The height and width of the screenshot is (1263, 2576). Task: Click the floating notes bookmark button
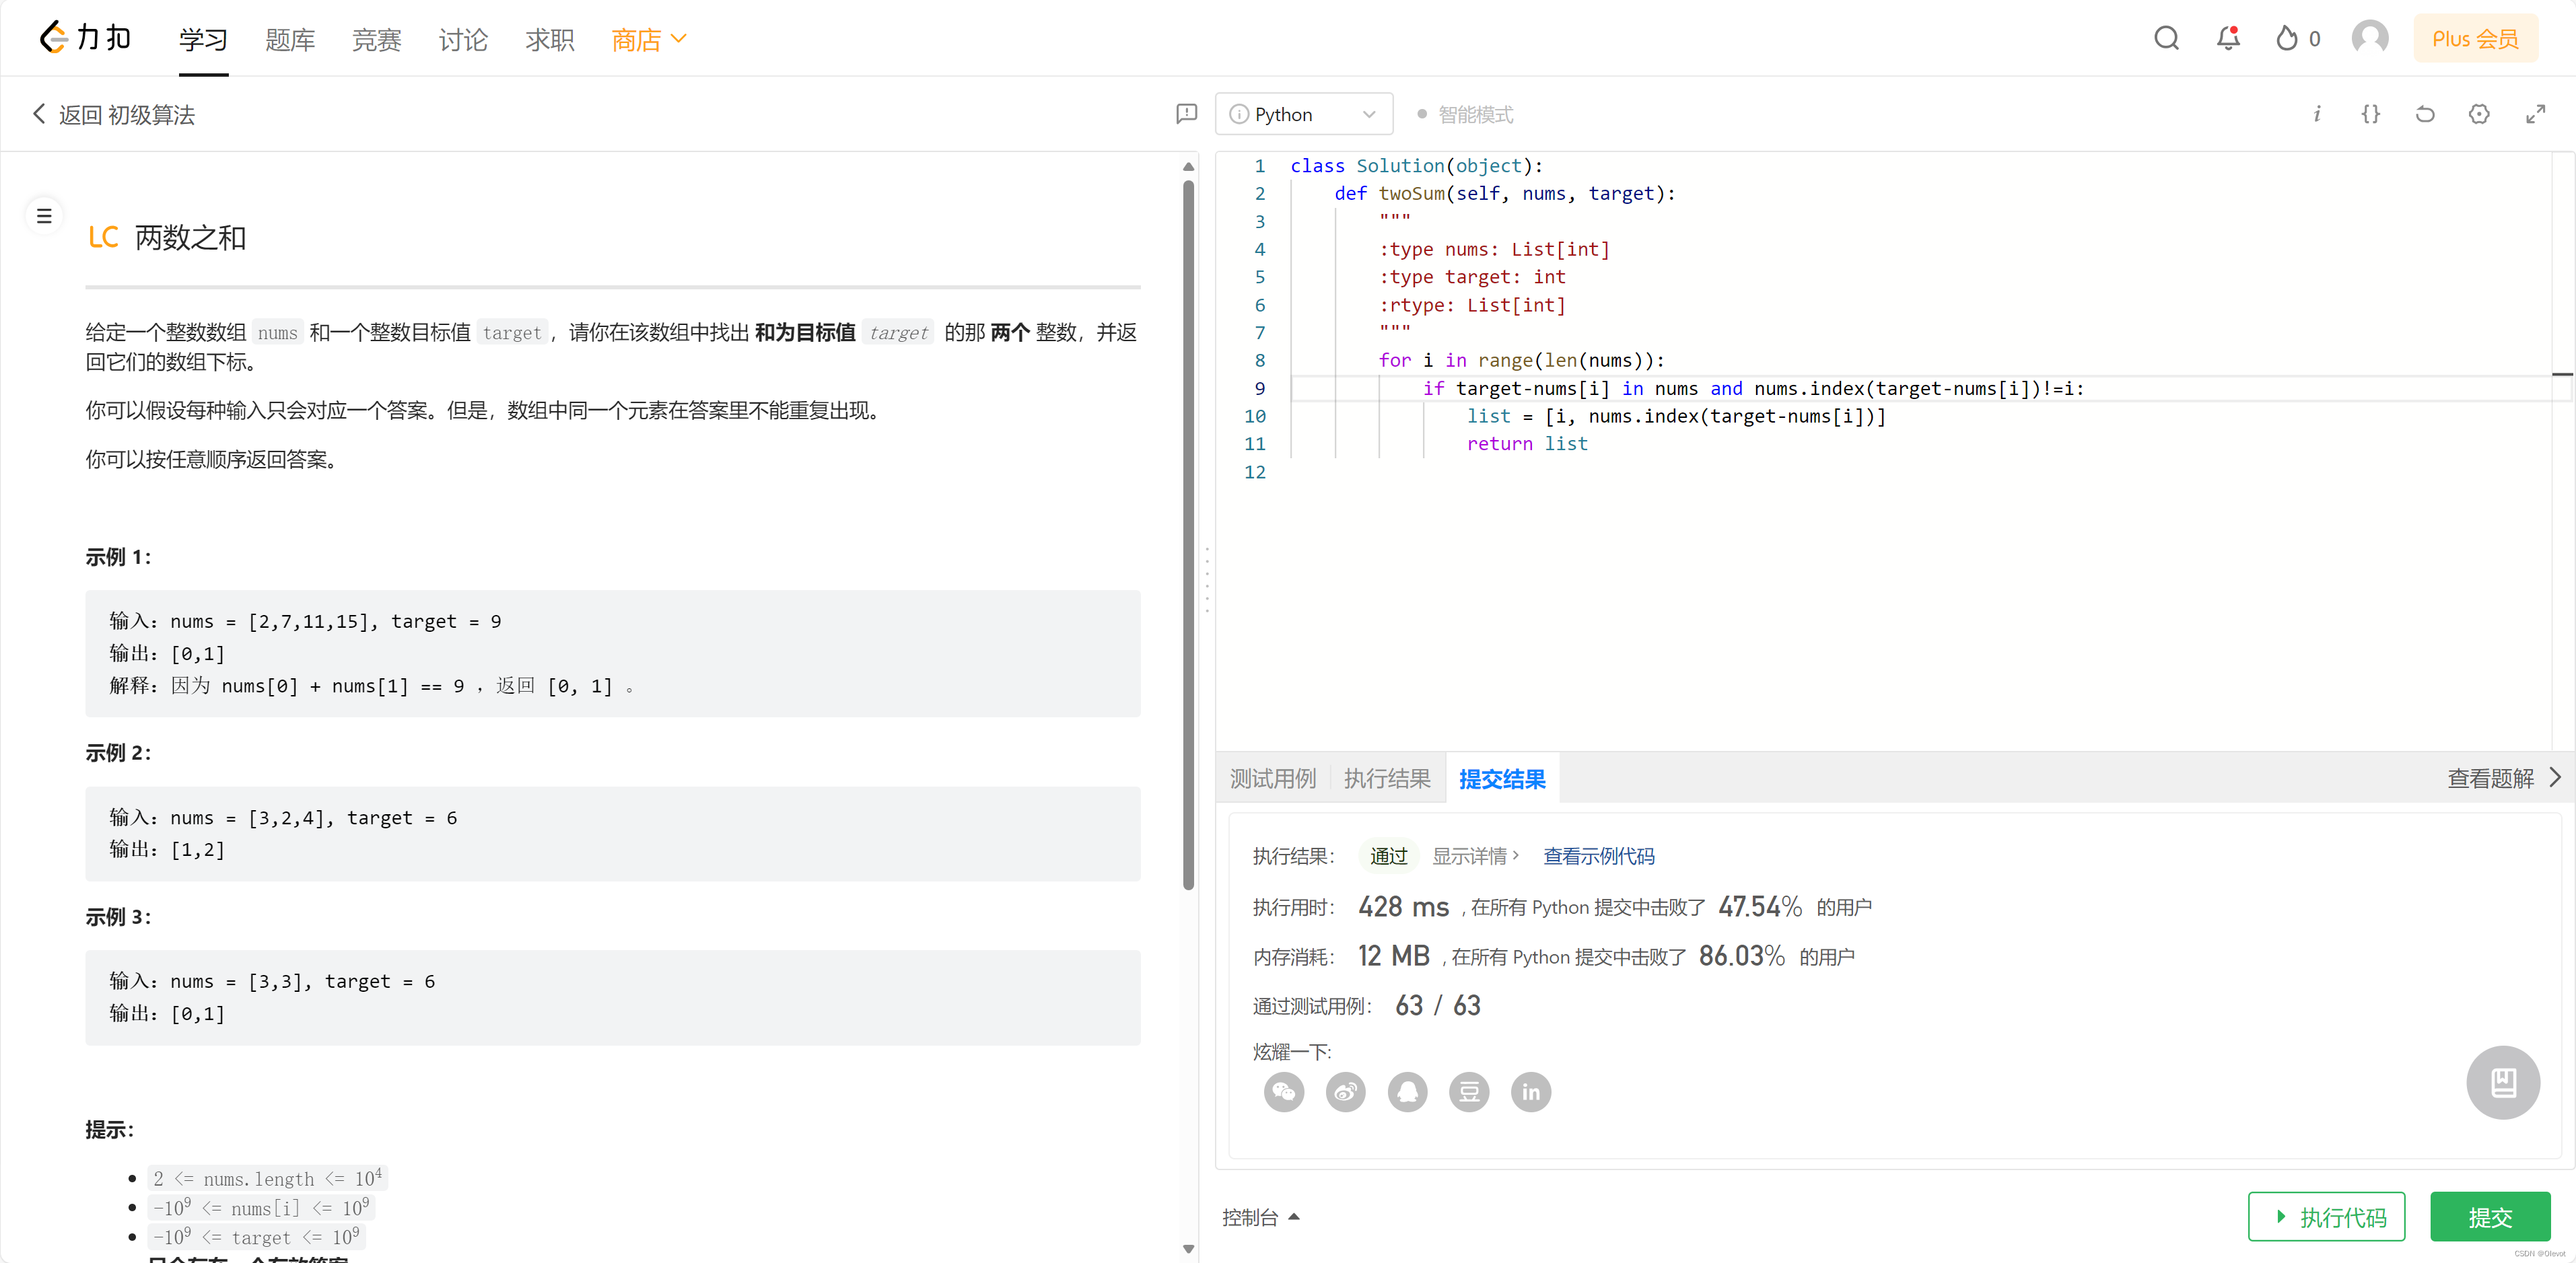[2503, 1082]
